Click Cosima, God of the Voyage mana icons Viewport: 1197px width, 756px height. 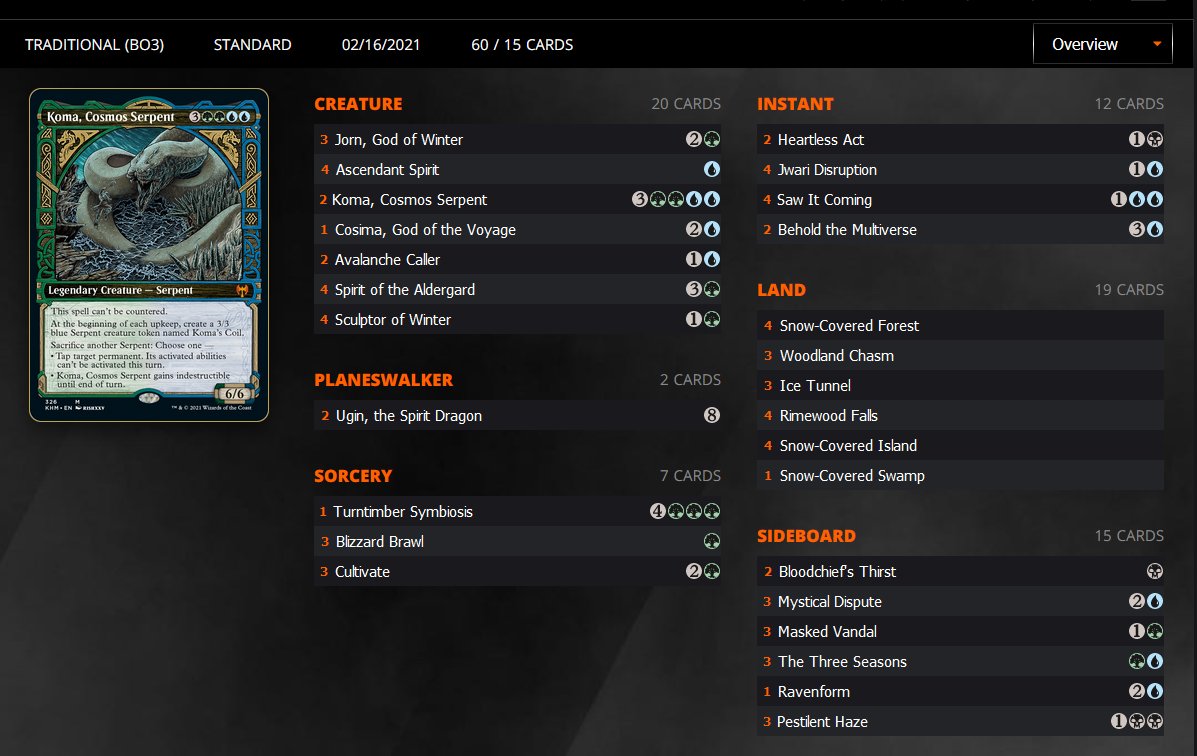(703, 229)
